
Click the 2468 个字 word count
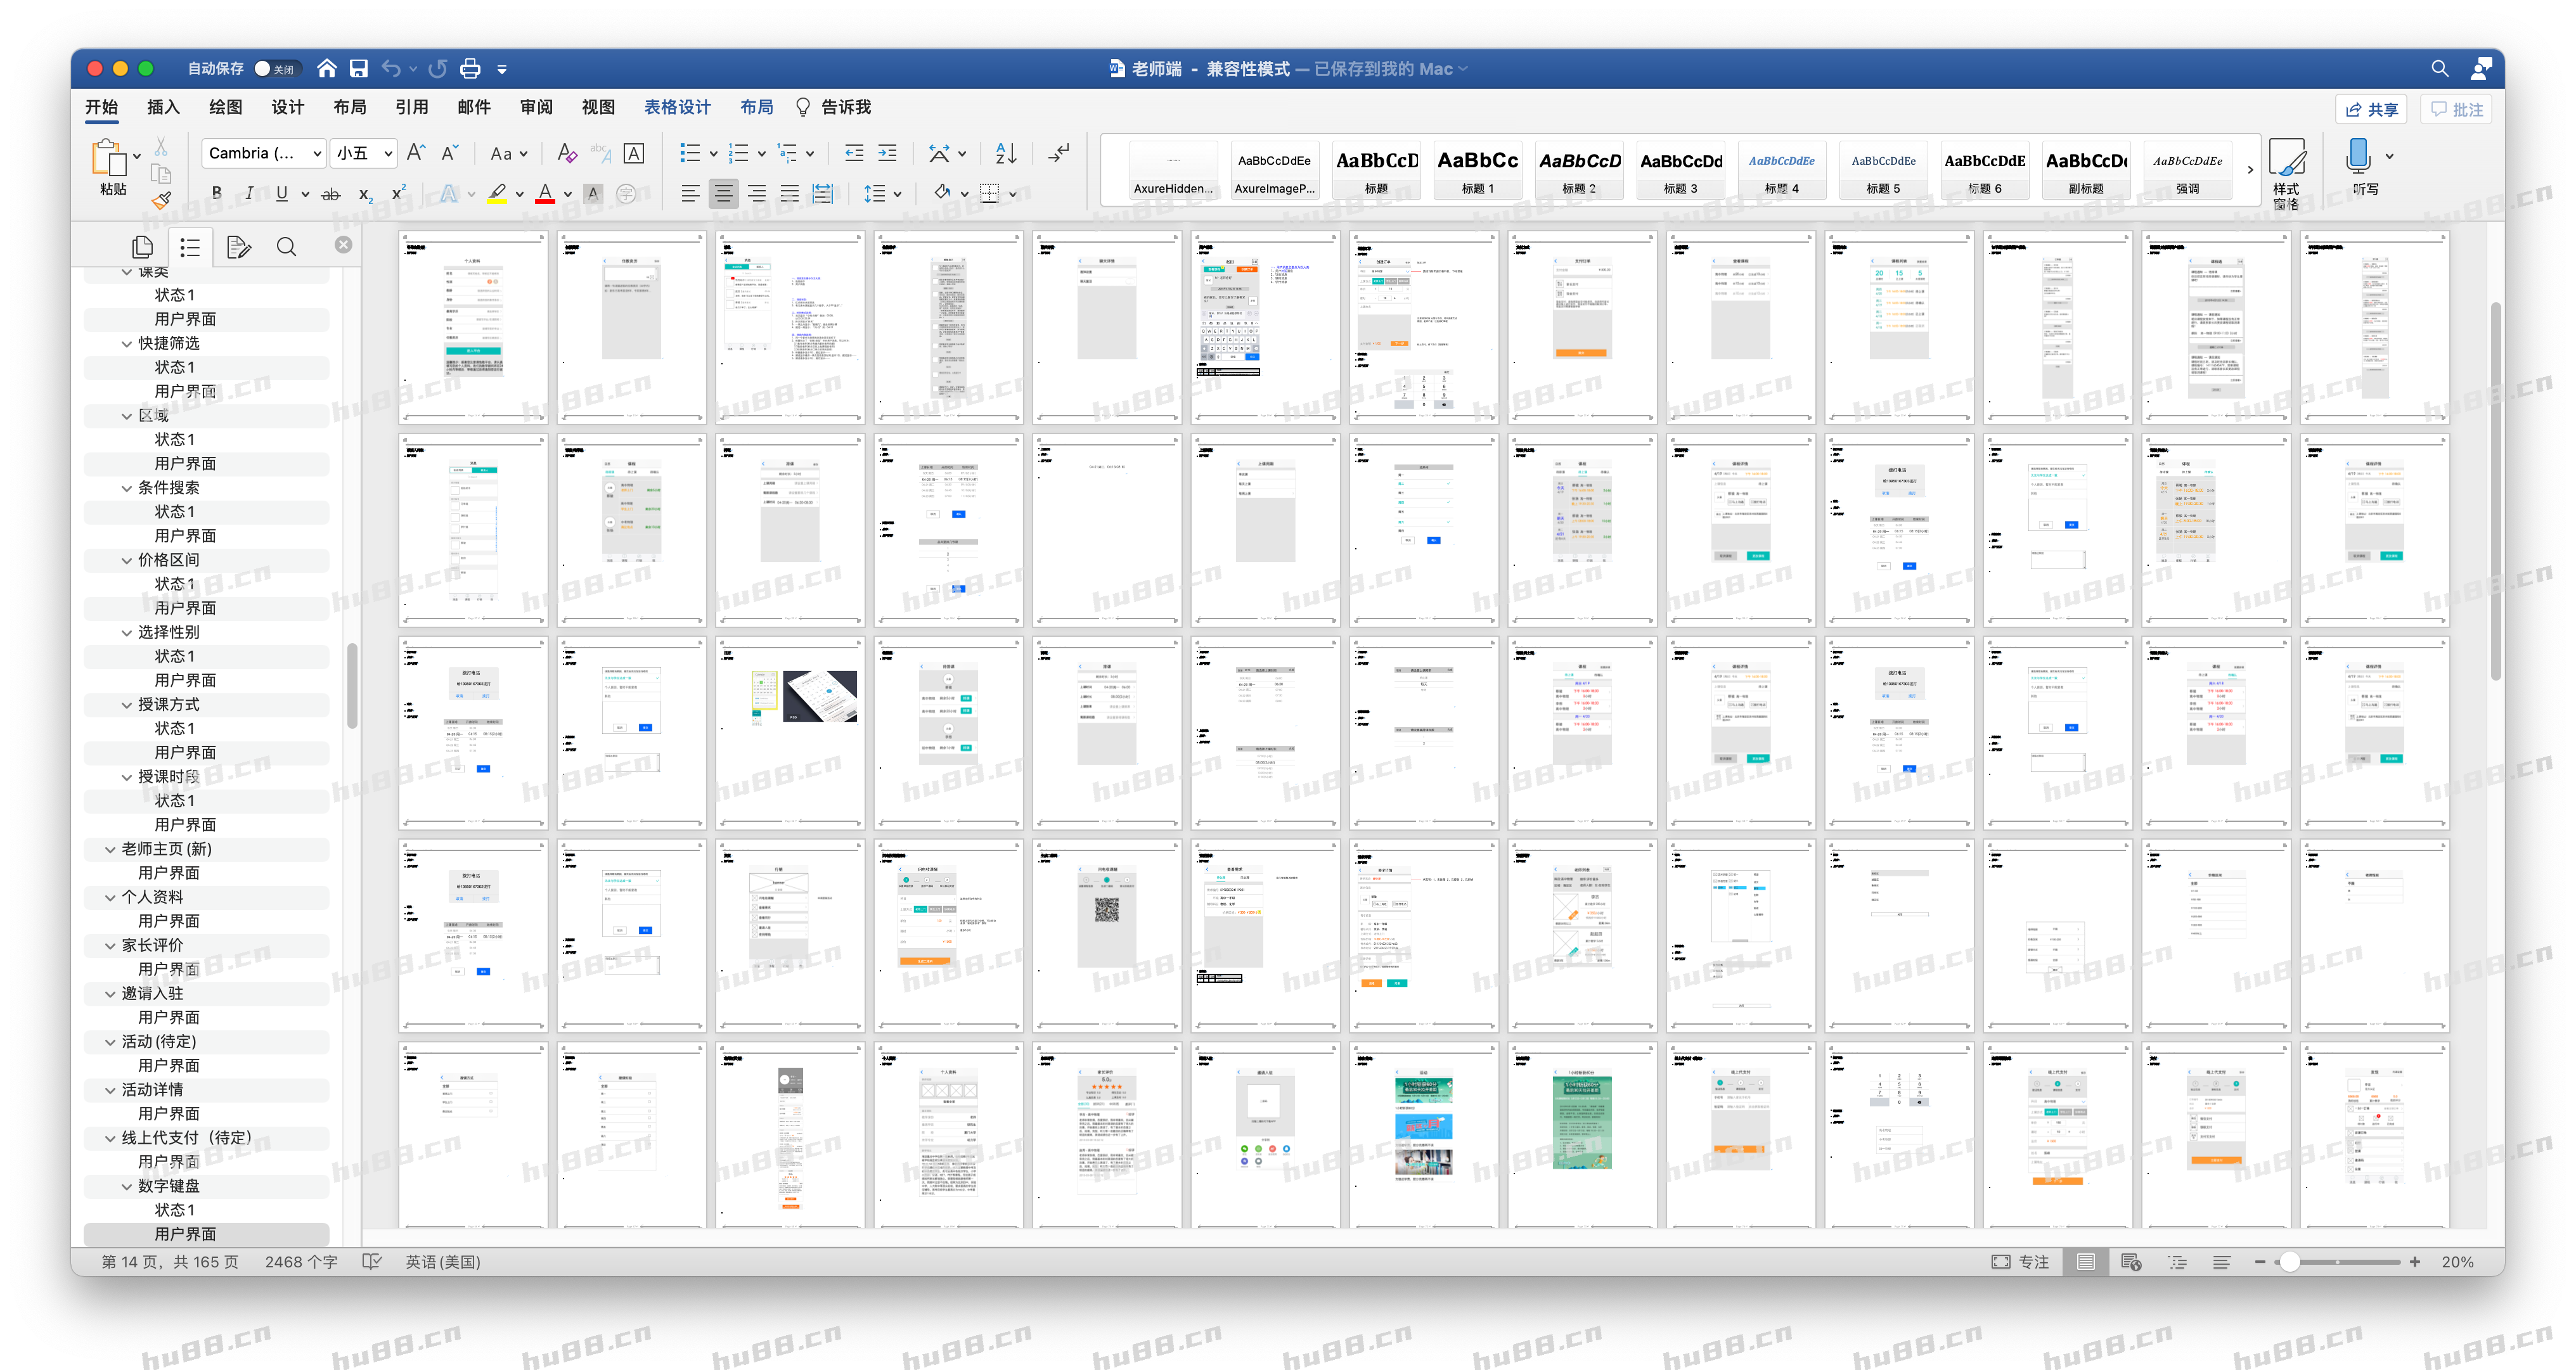point(301,1262)
